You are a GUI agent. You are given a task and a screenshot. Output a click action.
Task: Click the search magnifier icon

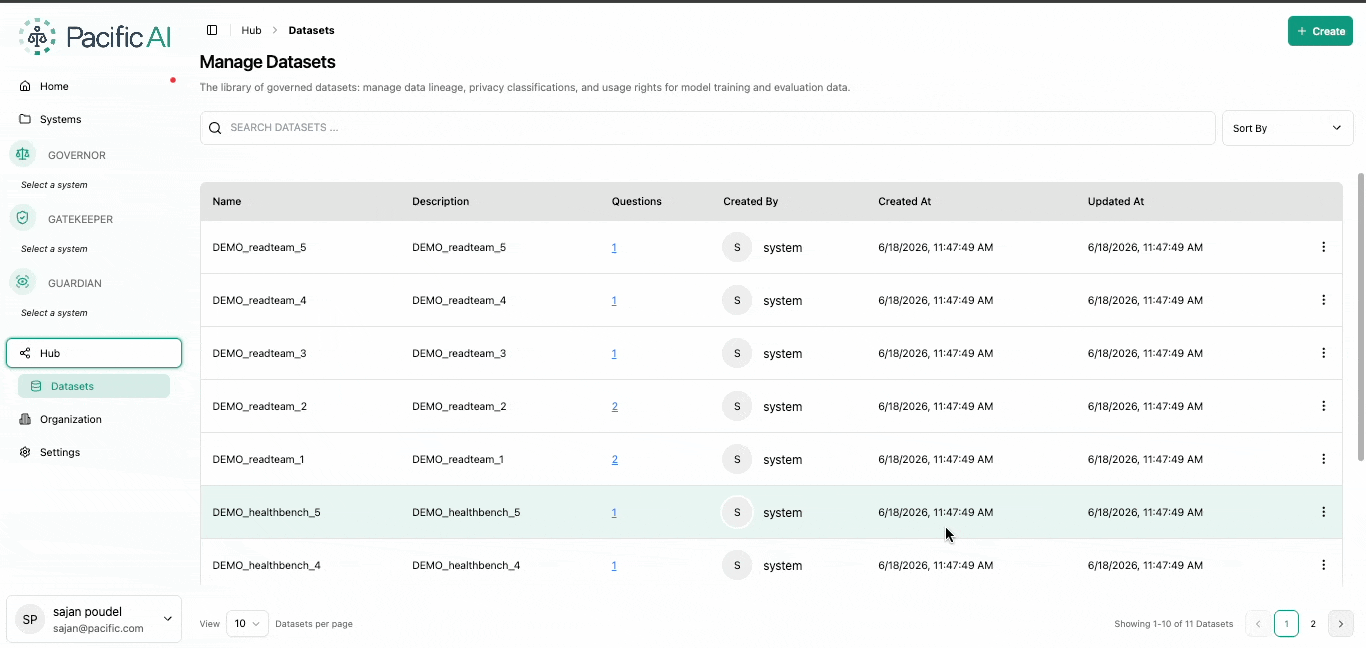point(215,128)
